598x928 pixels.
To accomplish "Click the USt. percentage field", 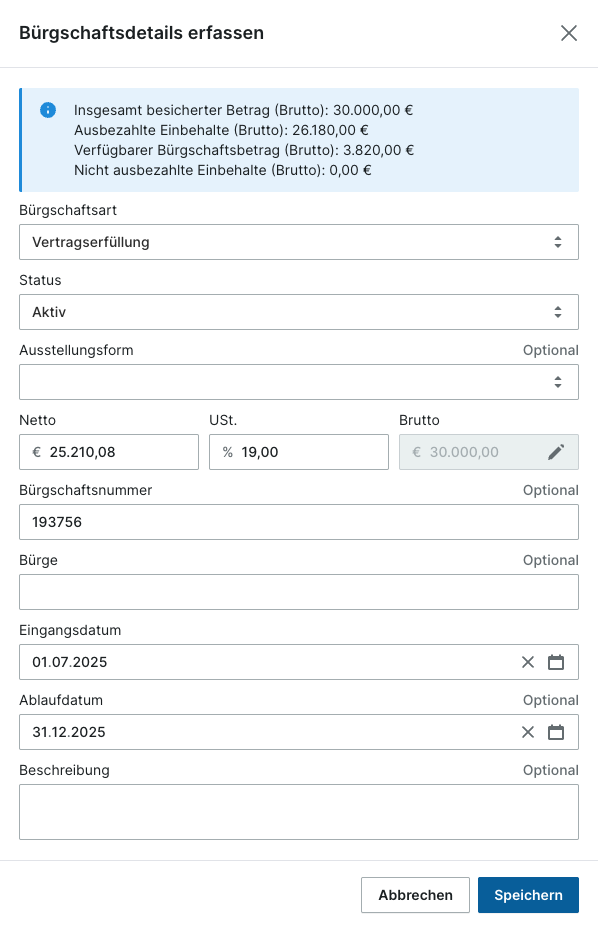I will pos(299,452).
